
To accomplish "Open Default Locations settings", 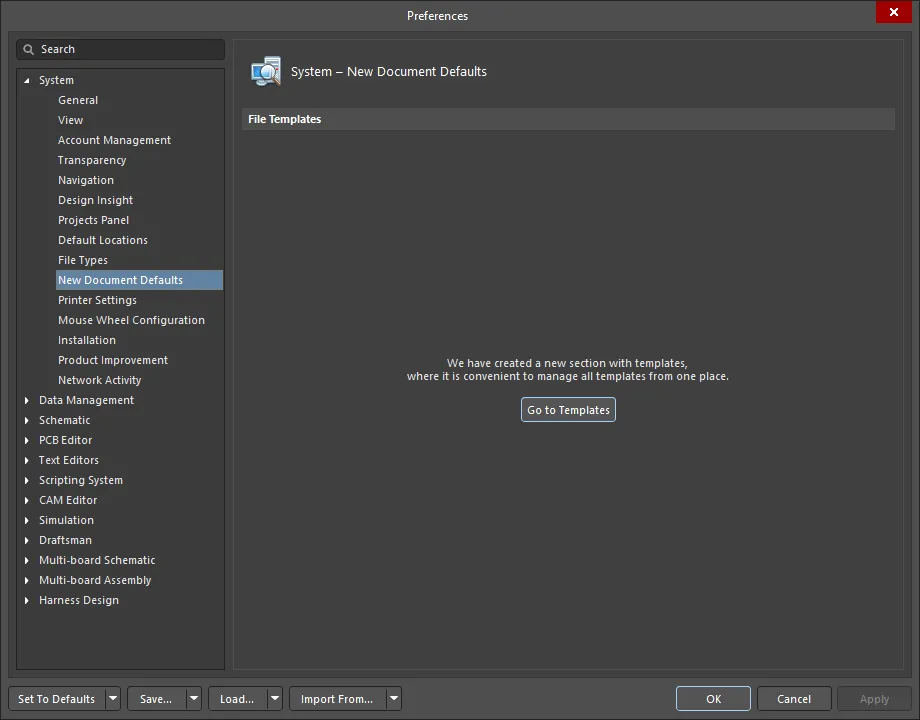I will click(x=103, y=240).
